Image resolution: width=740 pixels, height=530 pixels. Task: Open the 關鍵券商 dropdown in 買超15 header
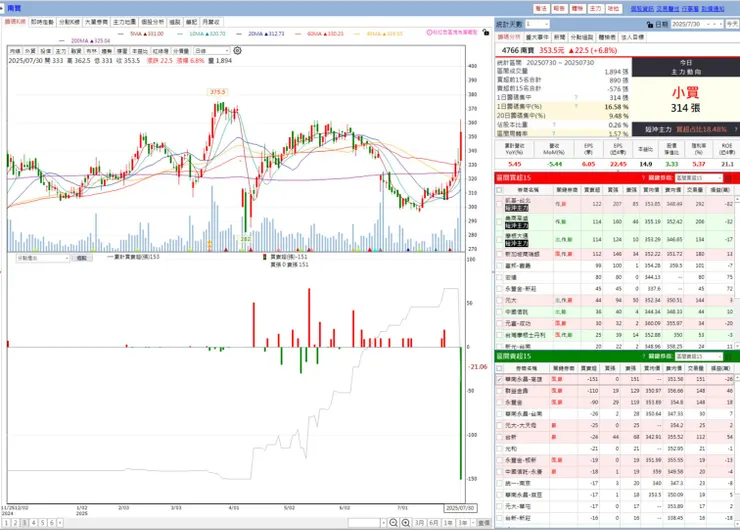coord(698,178)
